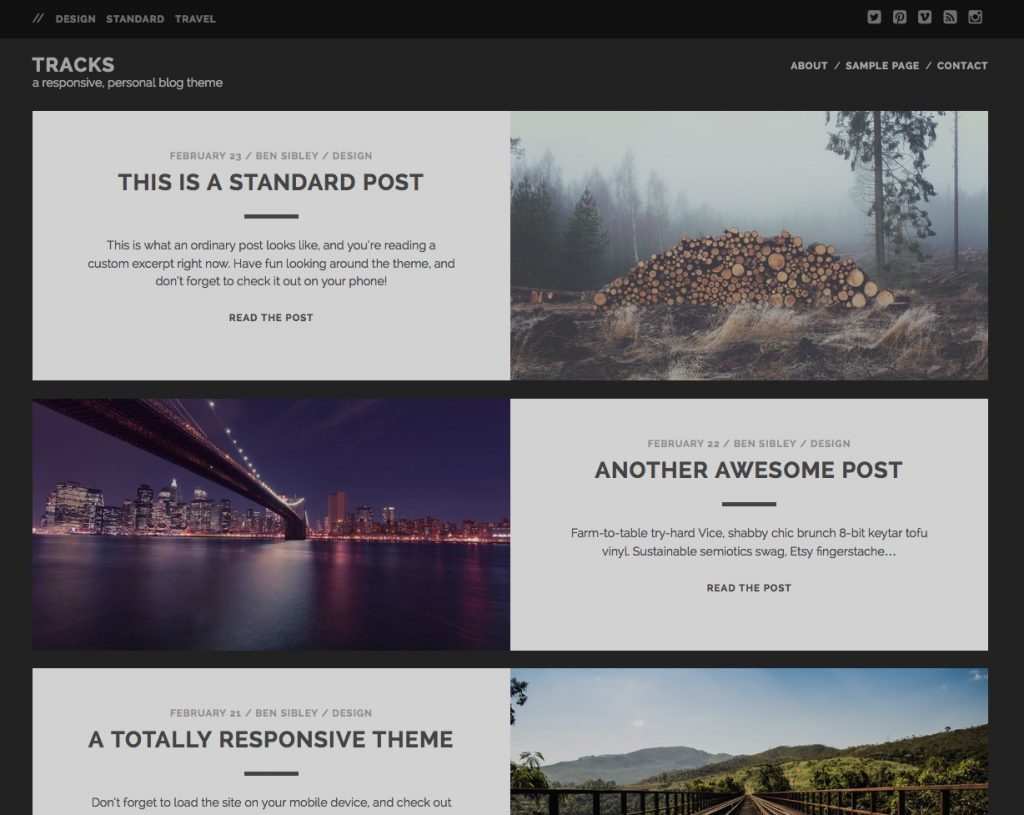Open the SAMPLE PAGE link

point(881,65)
